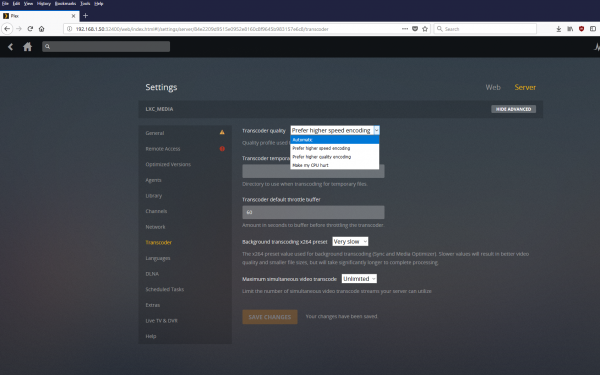The width and height of the screenshot is (600, 375).
Task: Open the View menu
Action: (28, 3)
